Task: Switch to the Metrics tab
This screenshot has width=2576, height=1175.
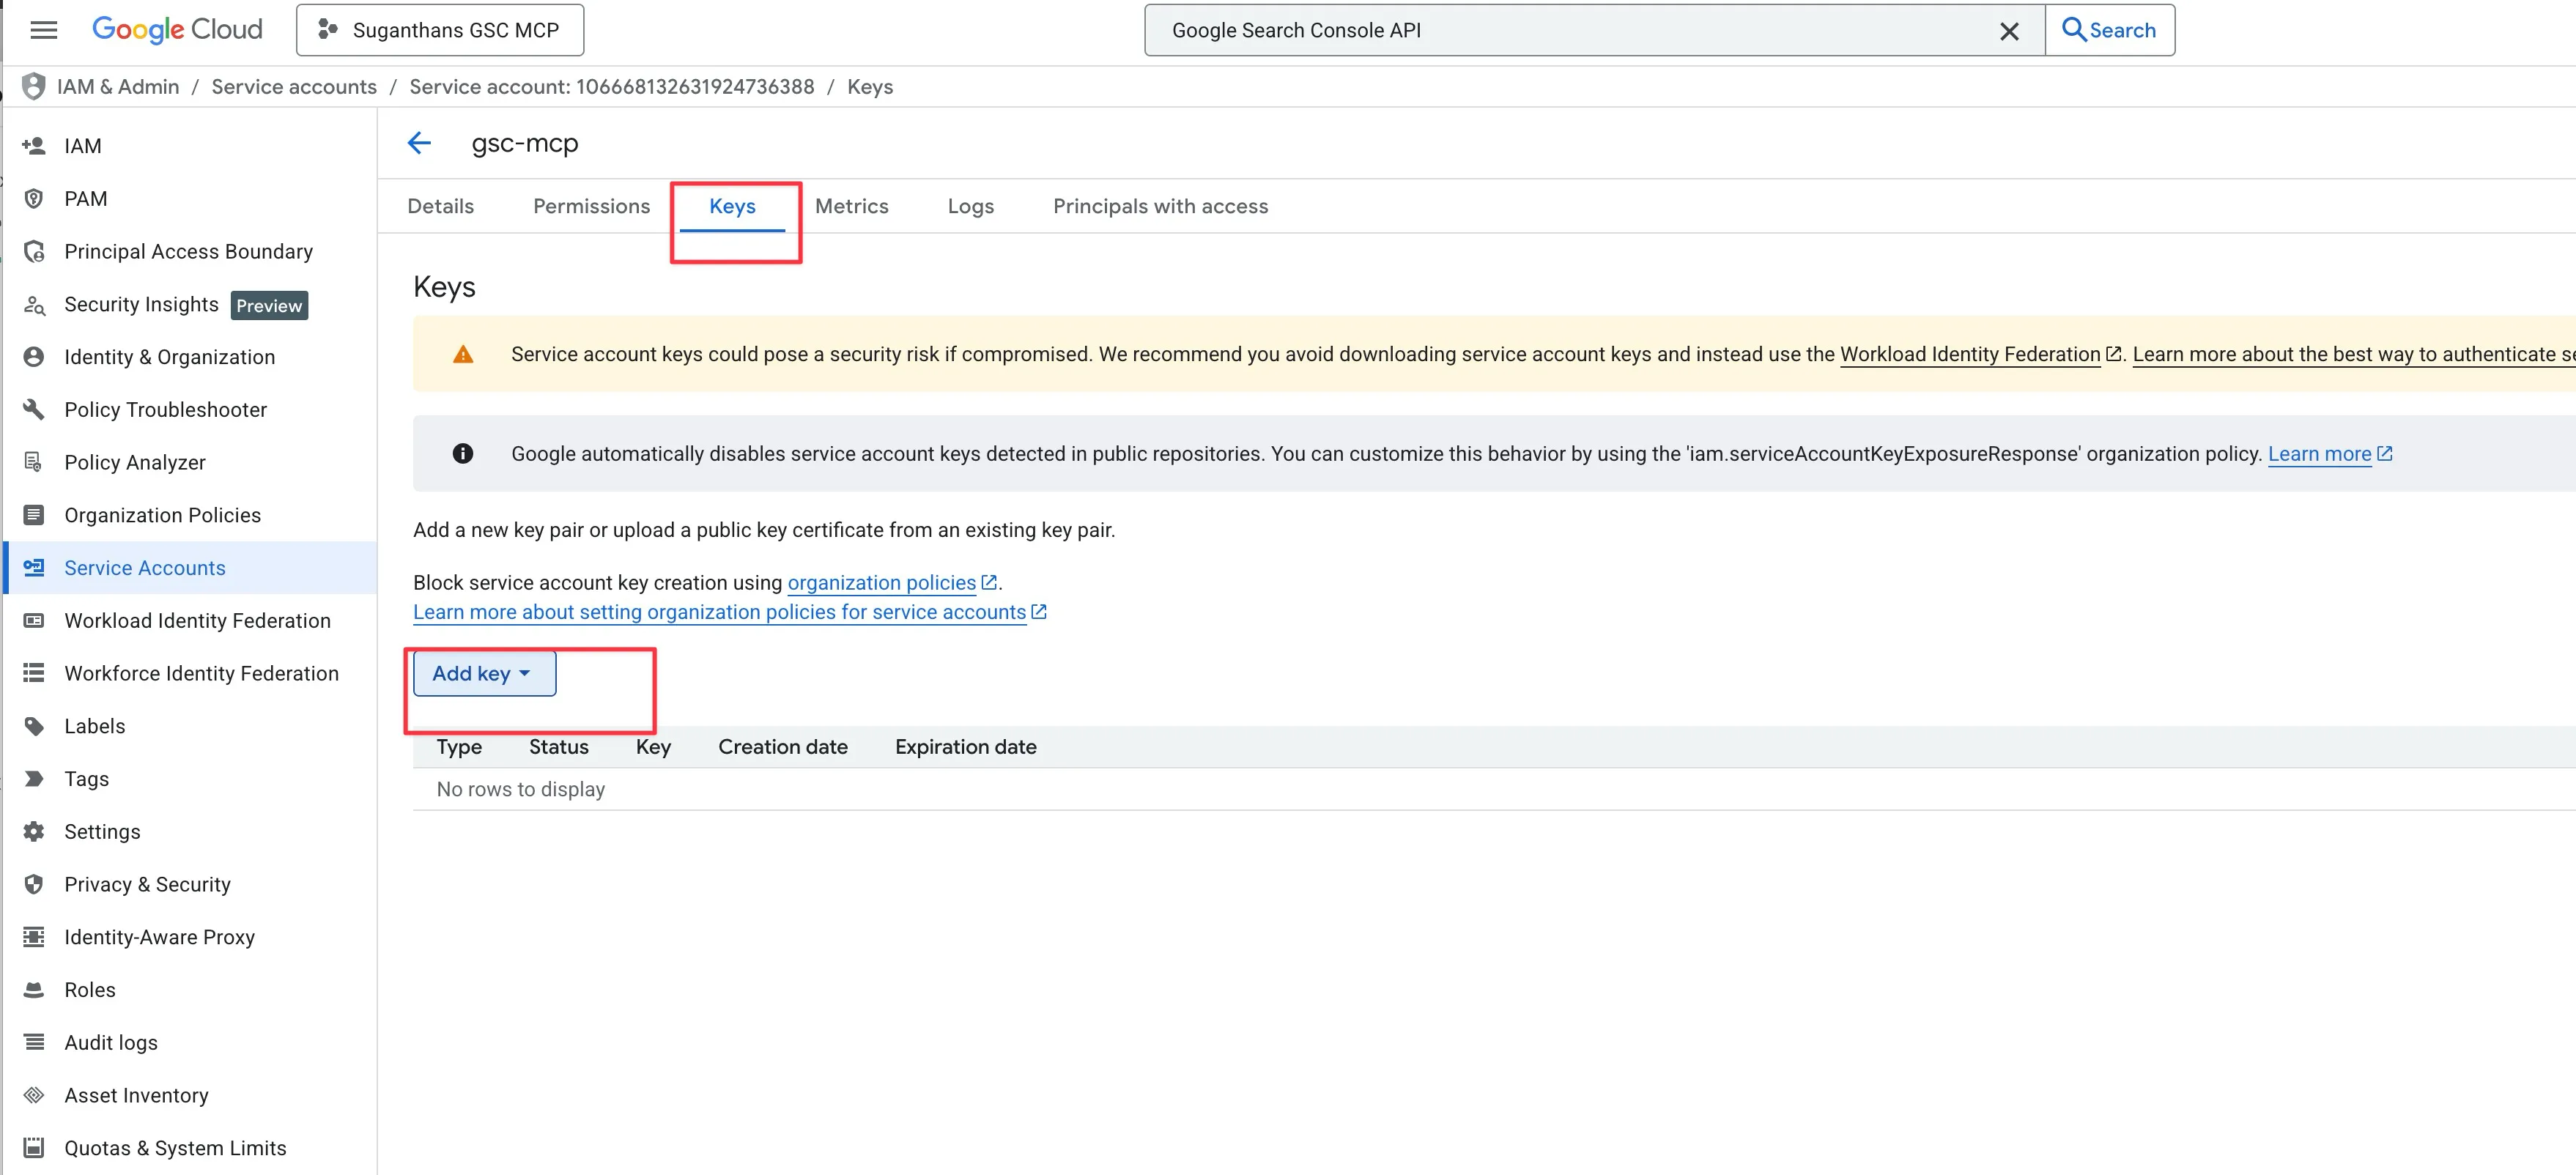Action: pyautogui.click(x=851, y=206)
